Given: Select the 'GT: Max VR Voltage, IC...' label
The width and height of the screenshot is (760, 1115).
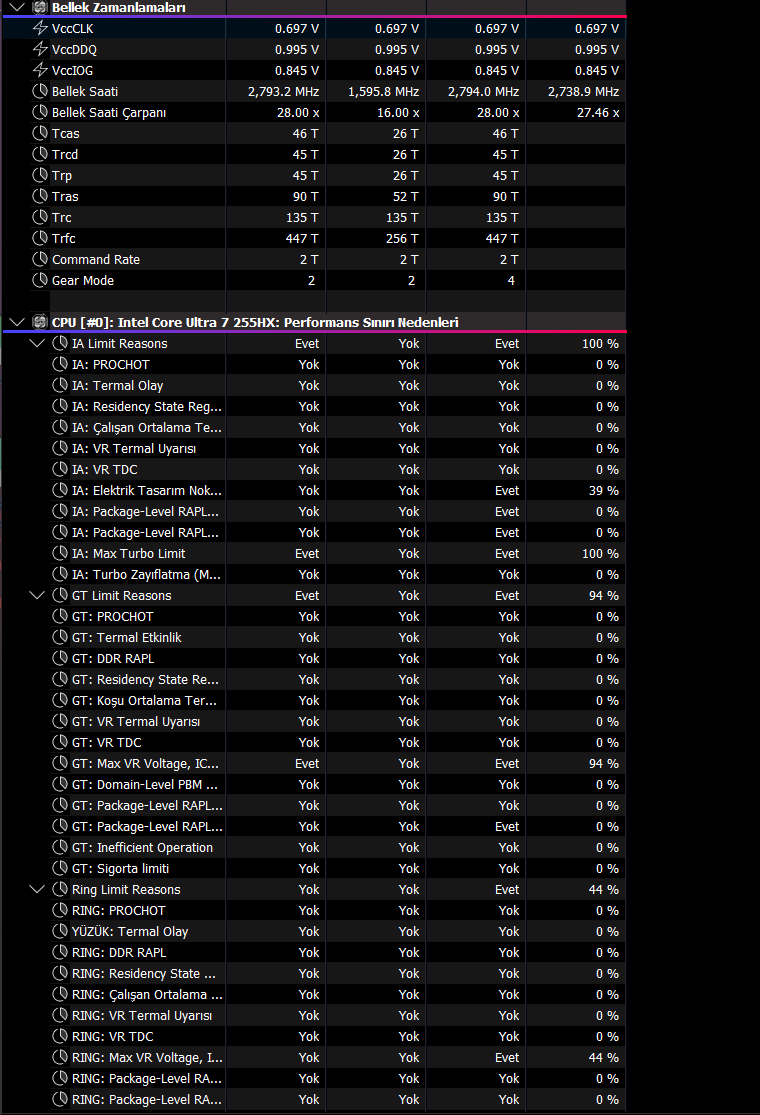Looking at the screenshot, I should click(145, 764).
